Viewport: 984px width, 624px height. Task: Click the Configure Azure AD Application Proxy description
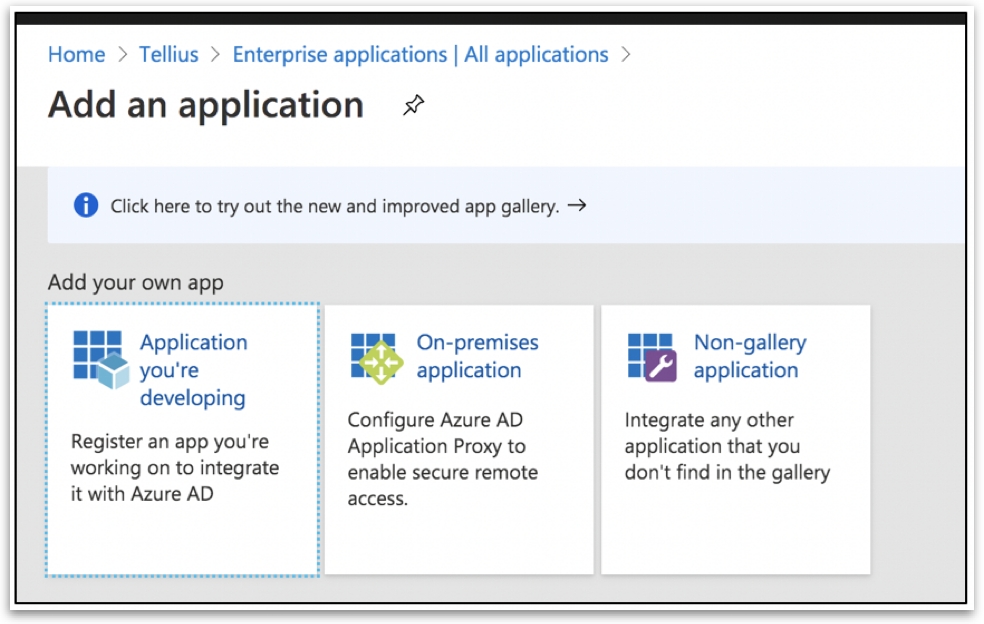point(442,459)
